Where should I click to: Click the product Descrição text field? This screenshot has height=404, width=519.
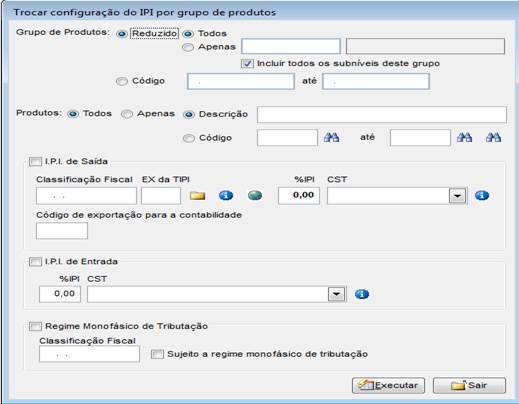coord(382,115)
